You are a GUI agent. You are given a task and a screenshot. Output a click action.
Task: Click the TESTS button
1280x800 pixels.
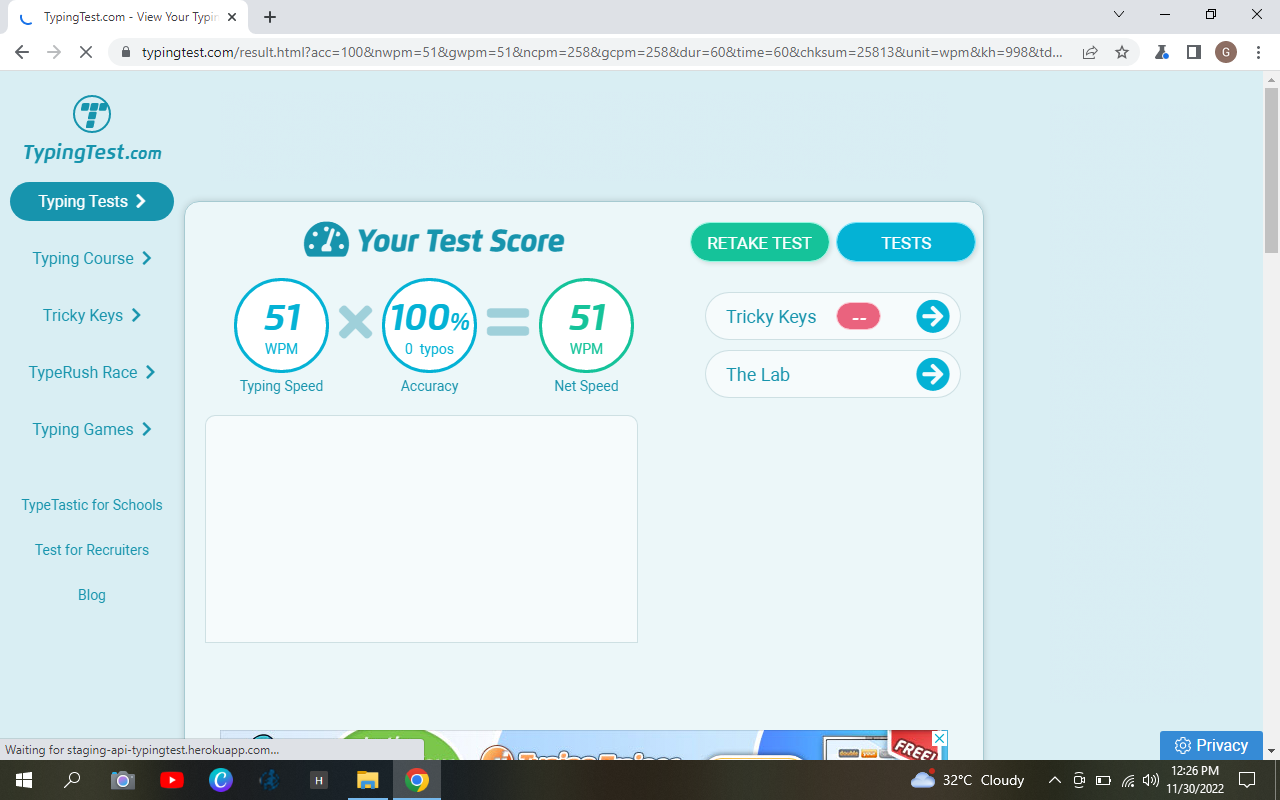(x=906, y=243)
